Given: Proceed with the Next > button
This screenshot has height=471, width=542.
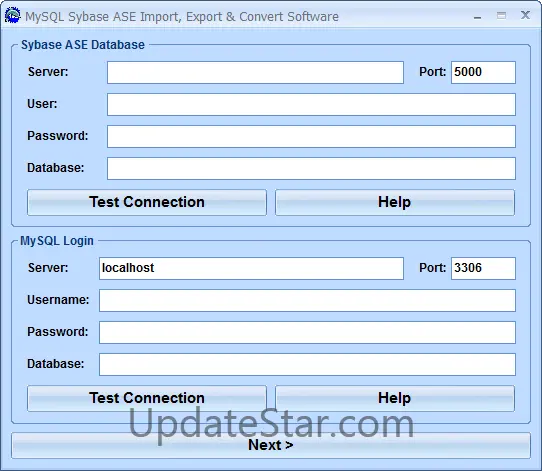Looking at the screenshot, I should coord(271,445).
